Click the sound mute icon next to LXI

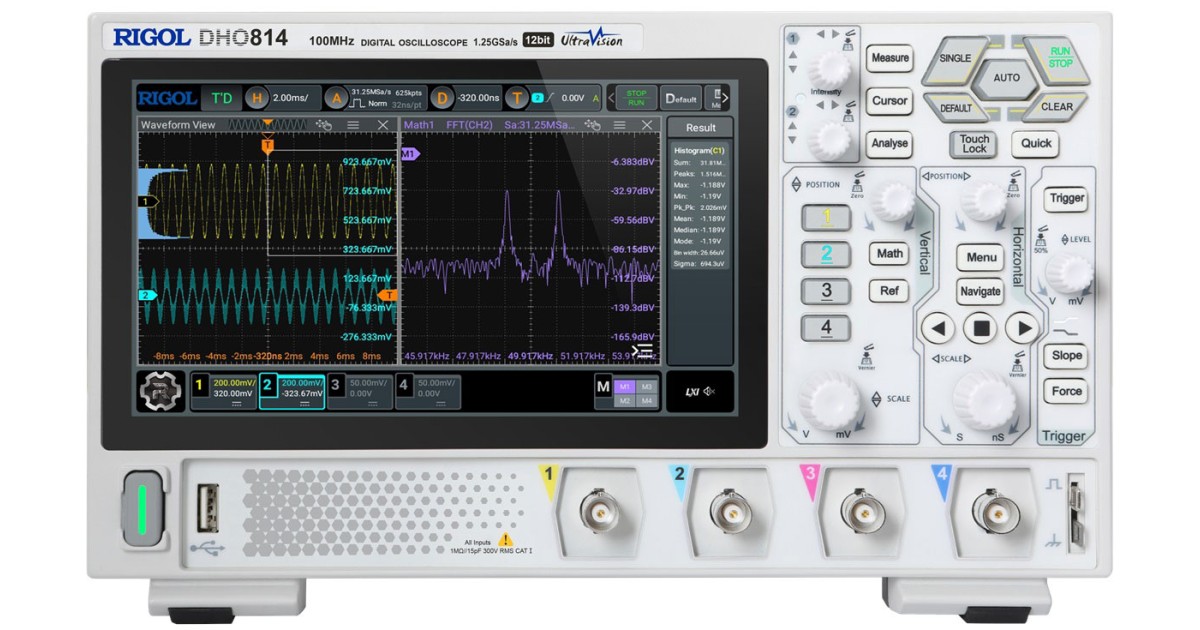point(709,391)
